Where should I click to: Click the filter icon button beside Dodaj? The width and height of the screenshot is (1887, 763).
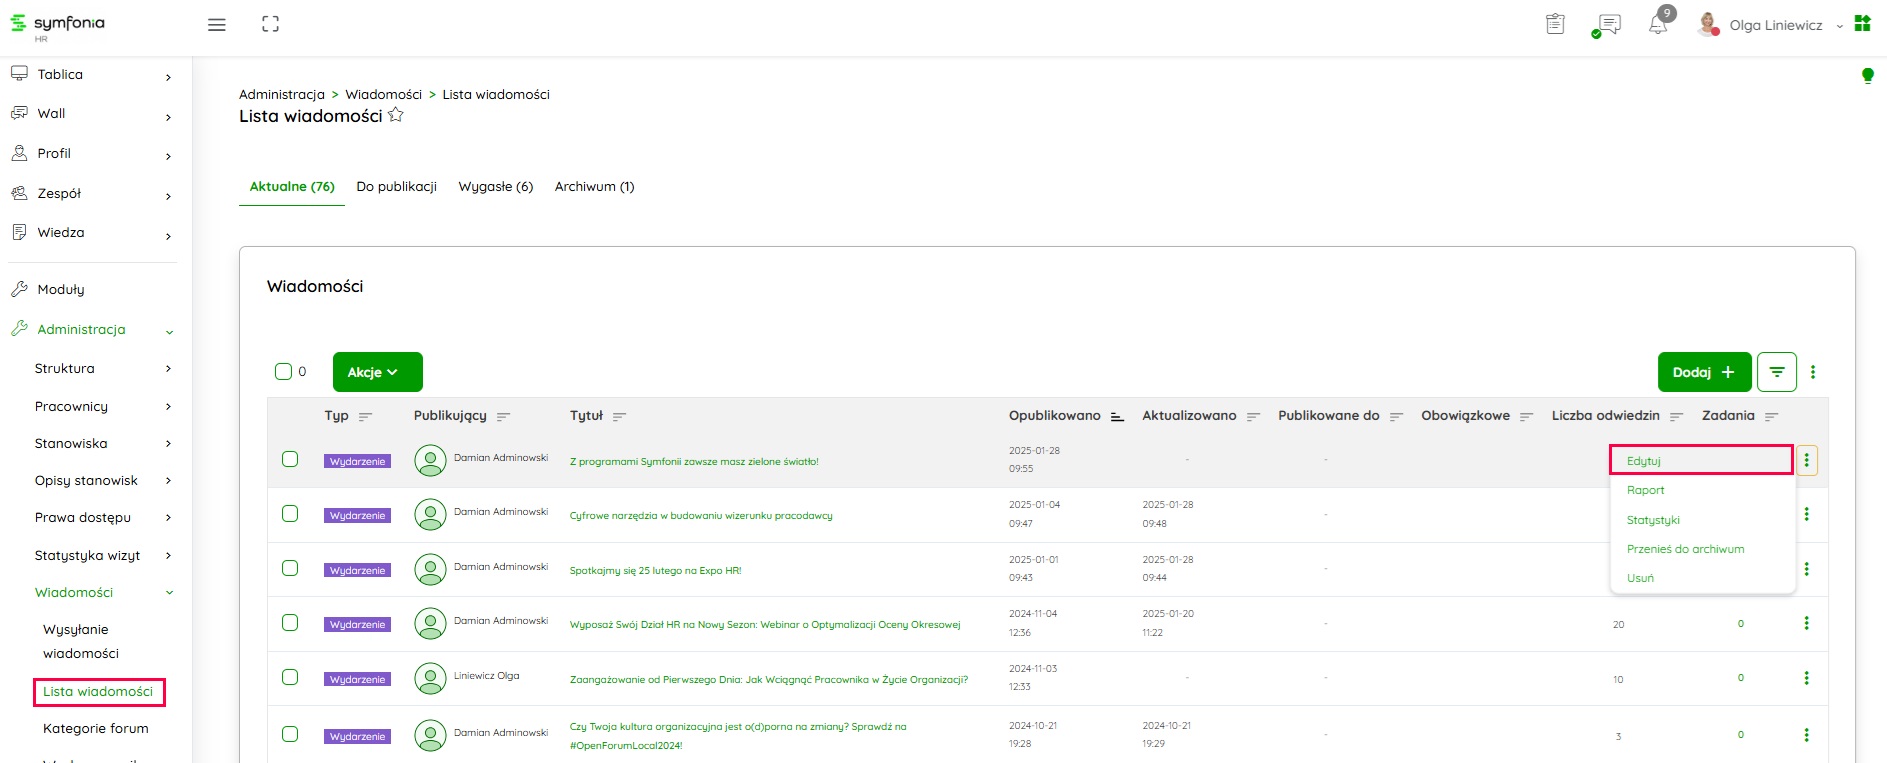(x=1776, y=372)
